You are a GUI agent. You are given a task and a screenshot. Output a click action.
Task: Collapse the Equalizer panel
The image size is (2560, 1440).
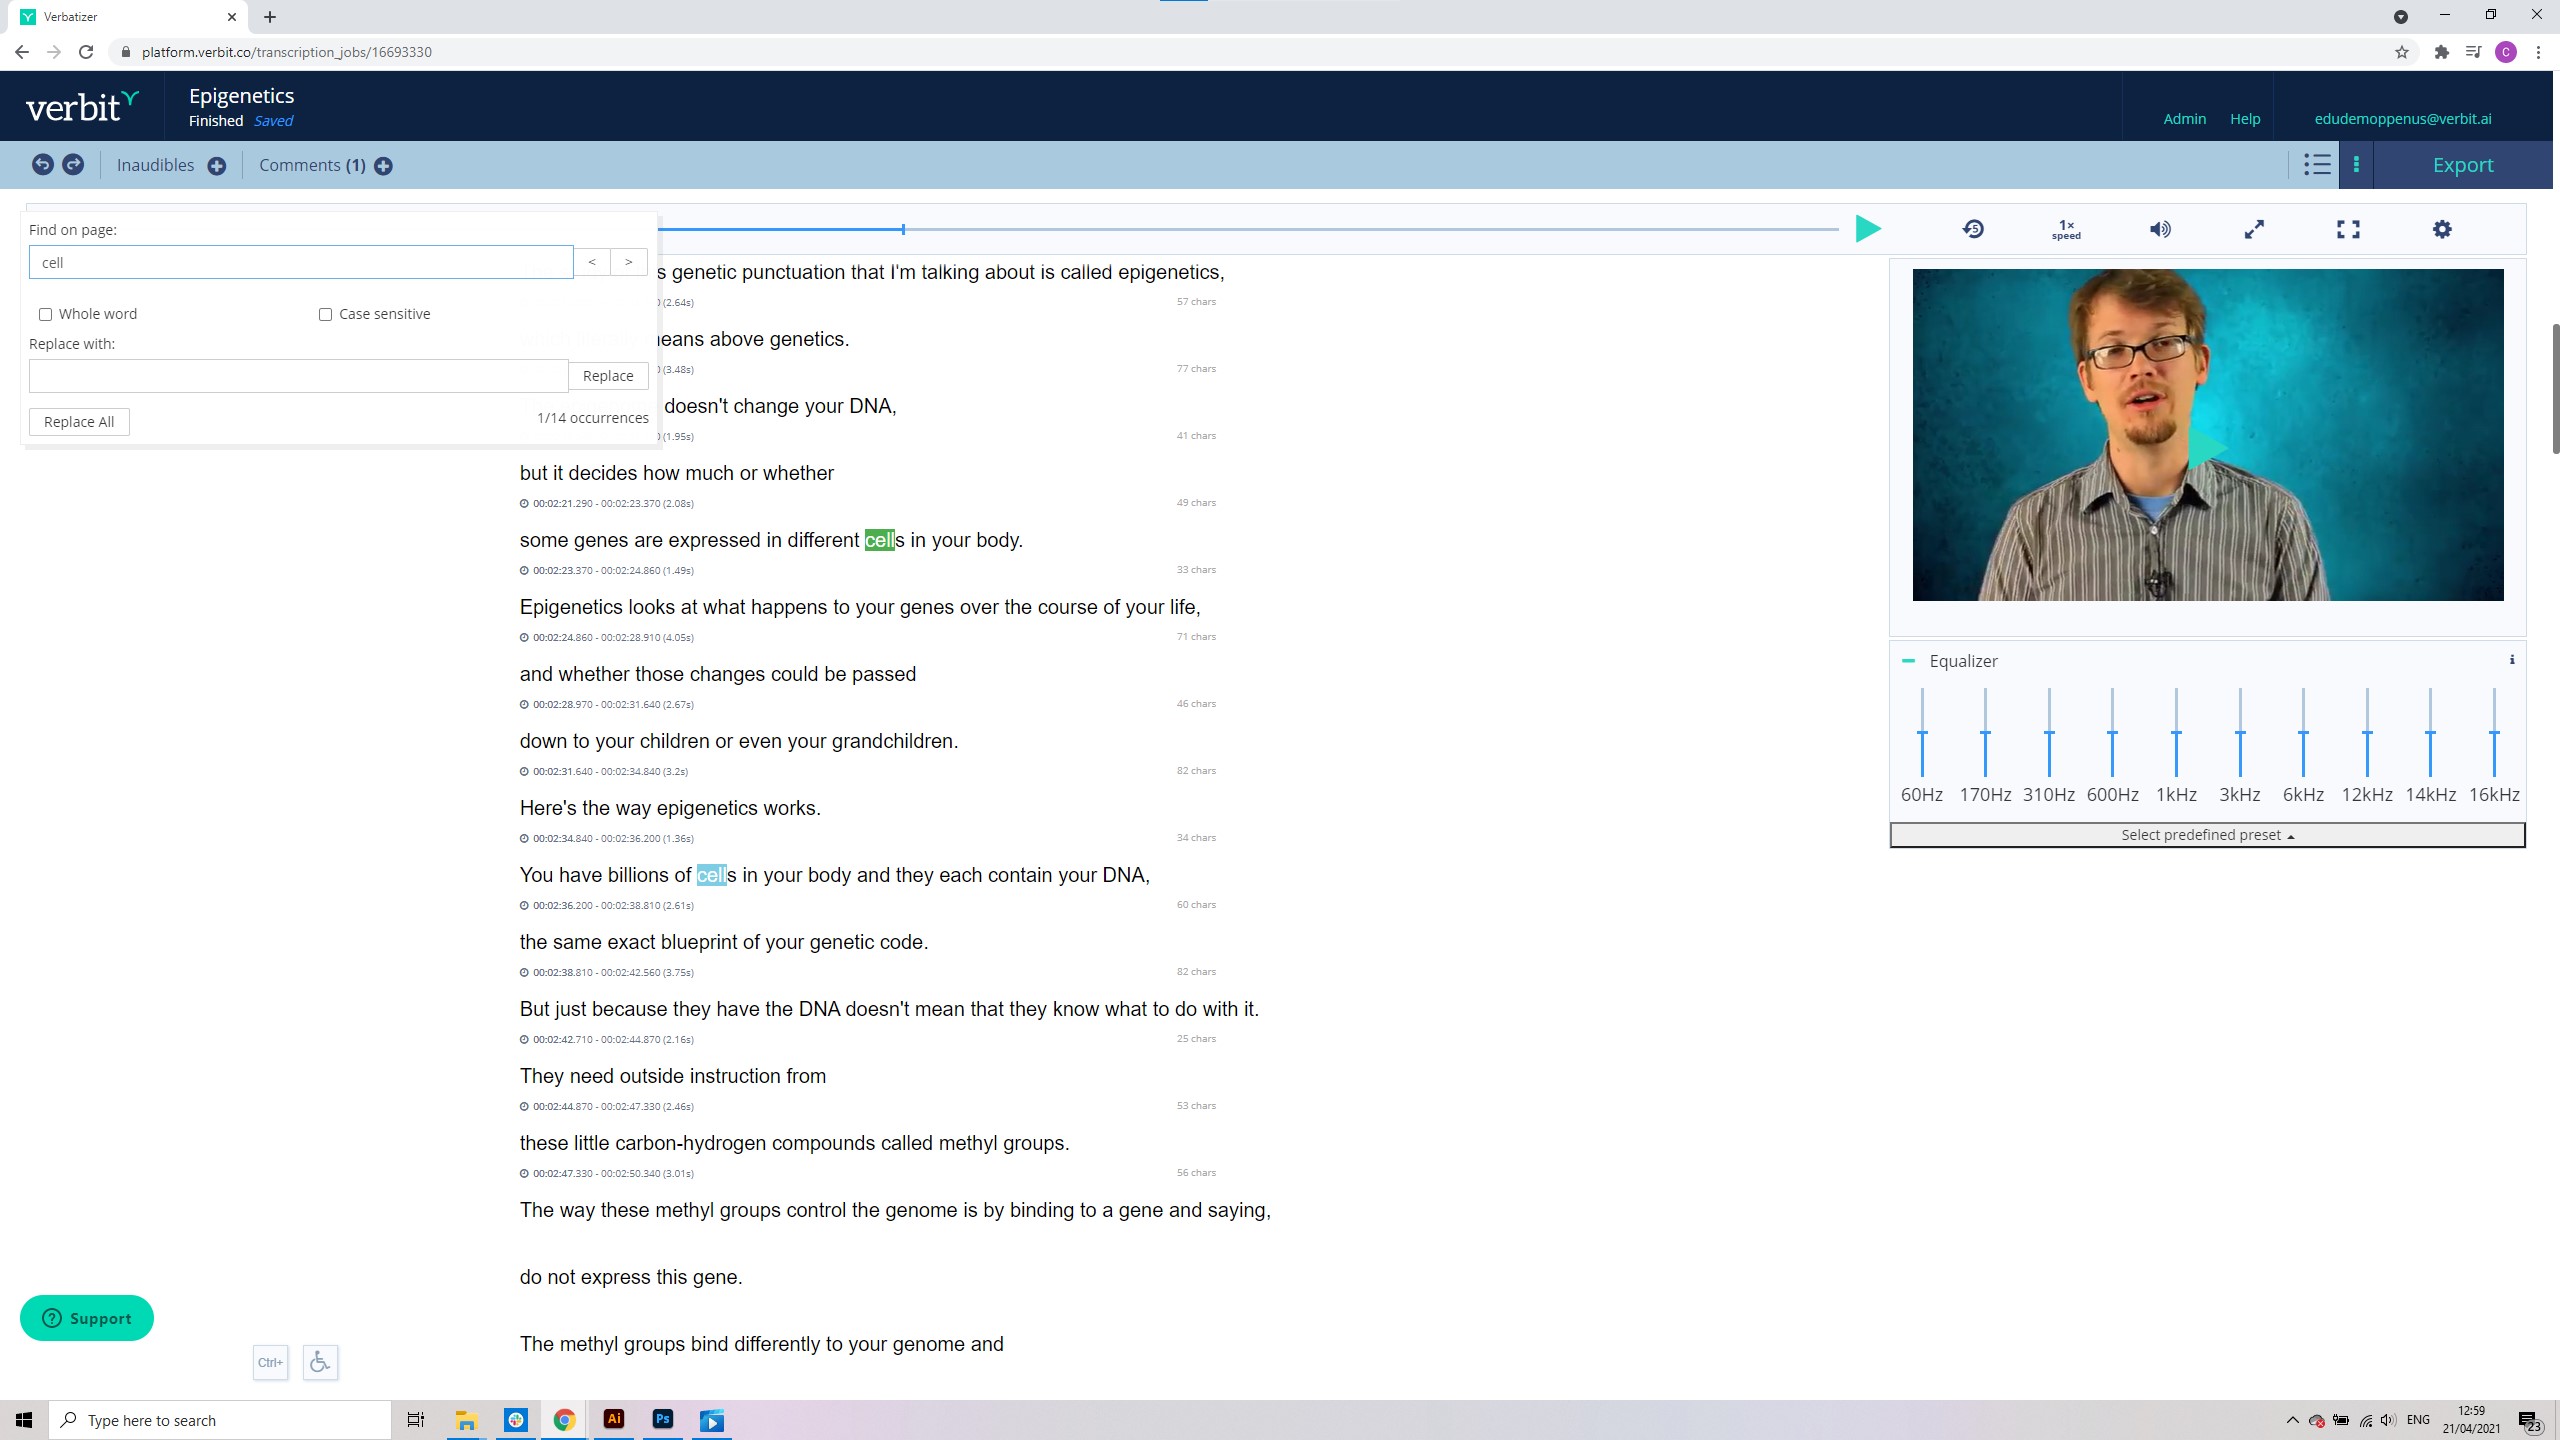pyautogui.click(x=1908, y=661)
